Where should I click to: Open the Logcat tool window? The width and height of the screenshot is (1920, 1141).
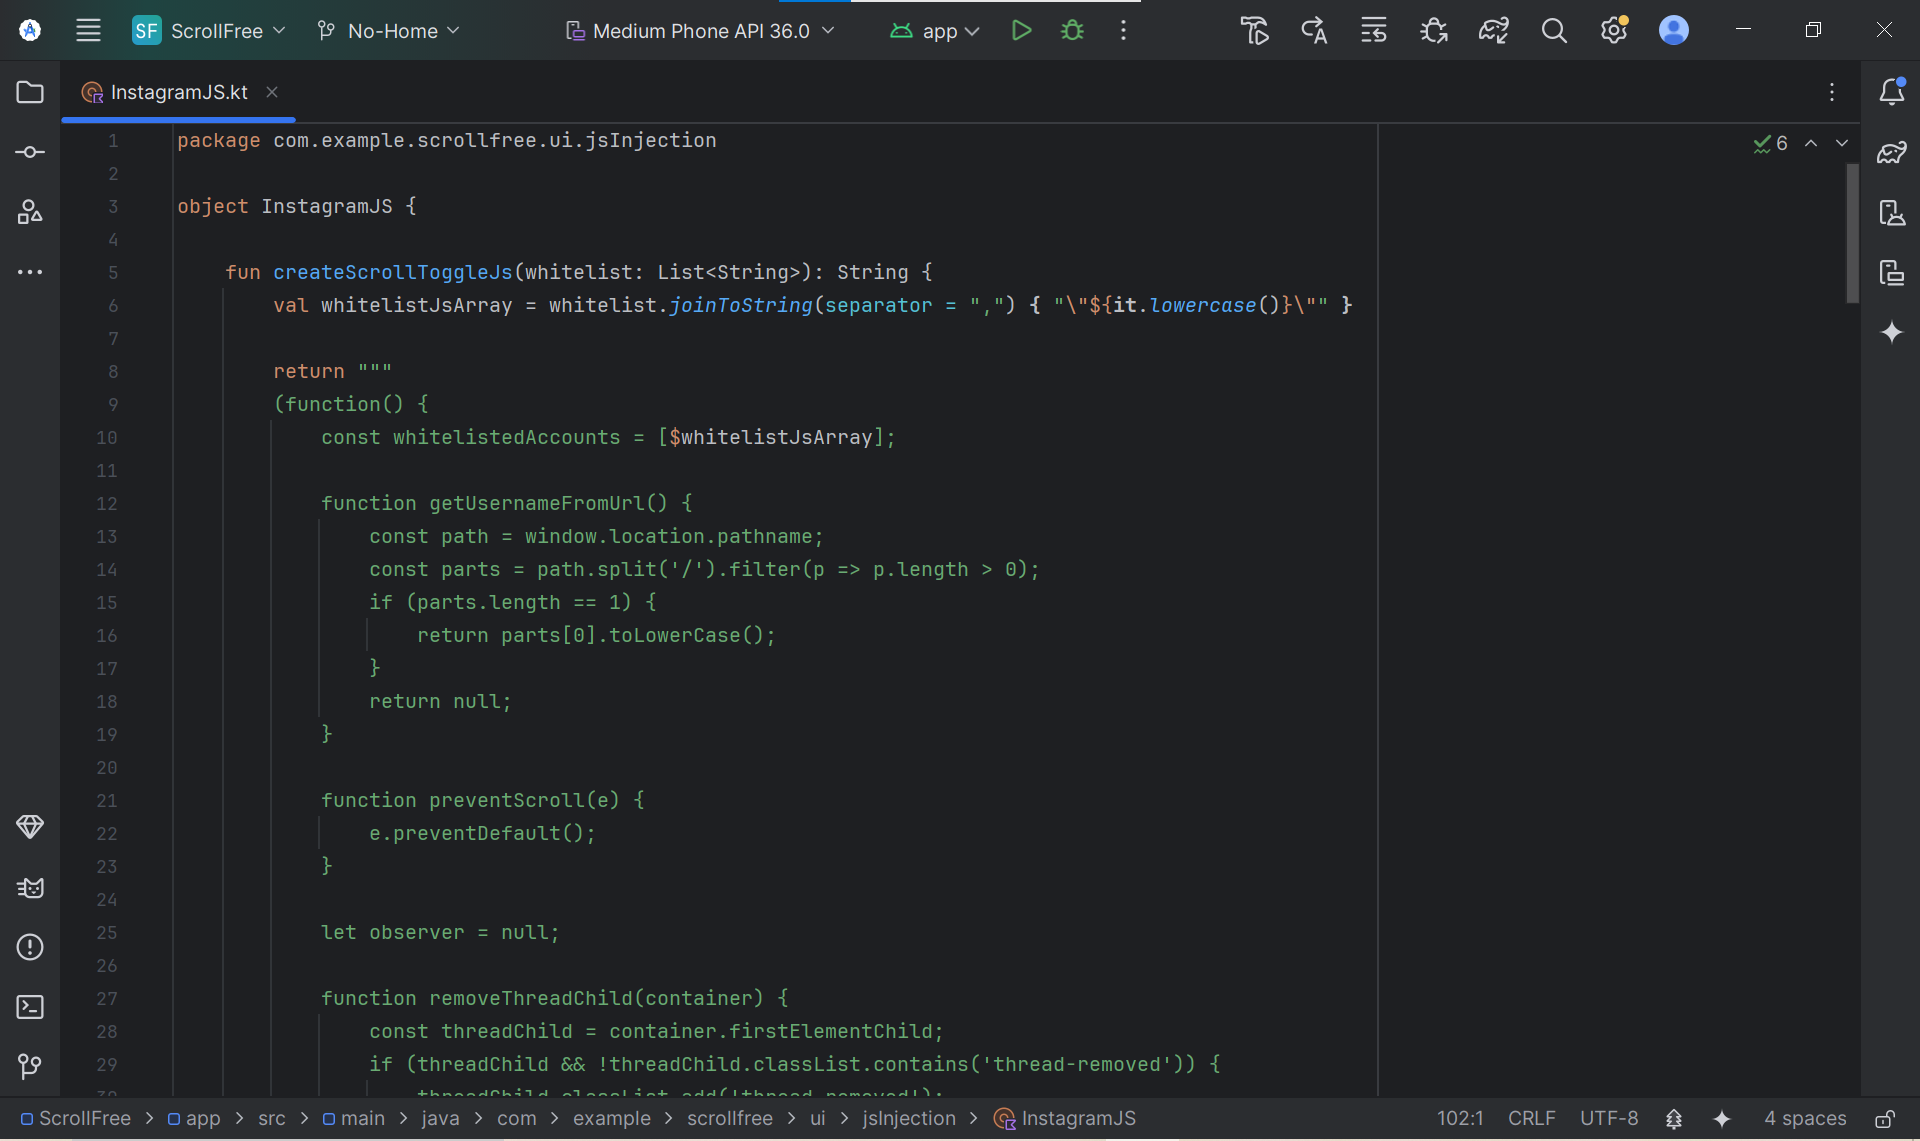30,887
